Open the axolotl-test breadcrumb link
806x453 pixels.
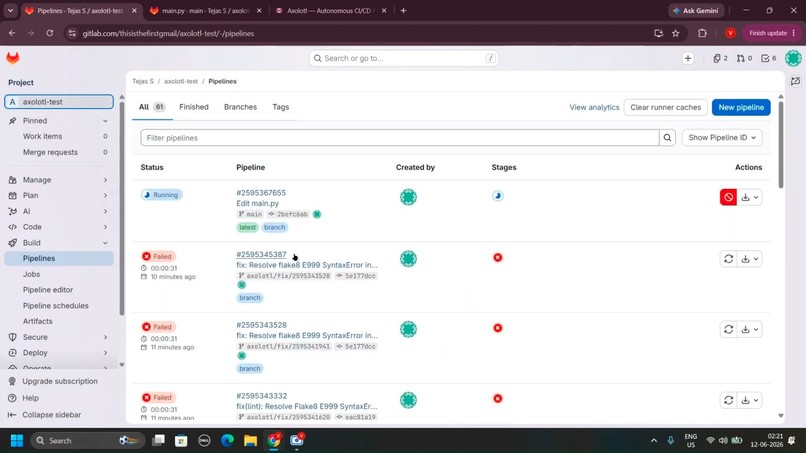coord(180,81)
